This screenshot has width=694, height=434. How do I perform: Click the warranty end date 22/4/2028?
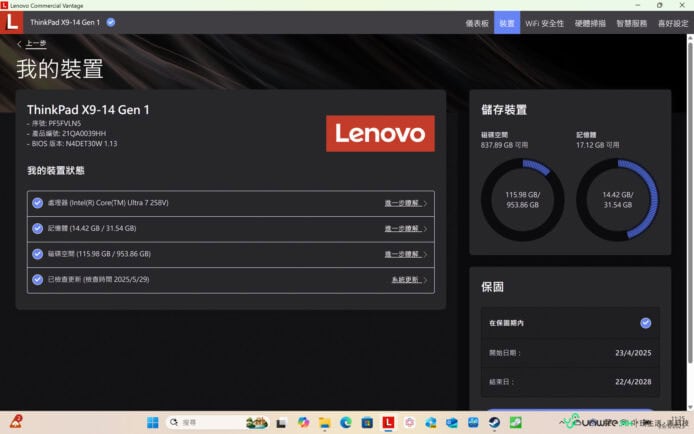[633, 382]
